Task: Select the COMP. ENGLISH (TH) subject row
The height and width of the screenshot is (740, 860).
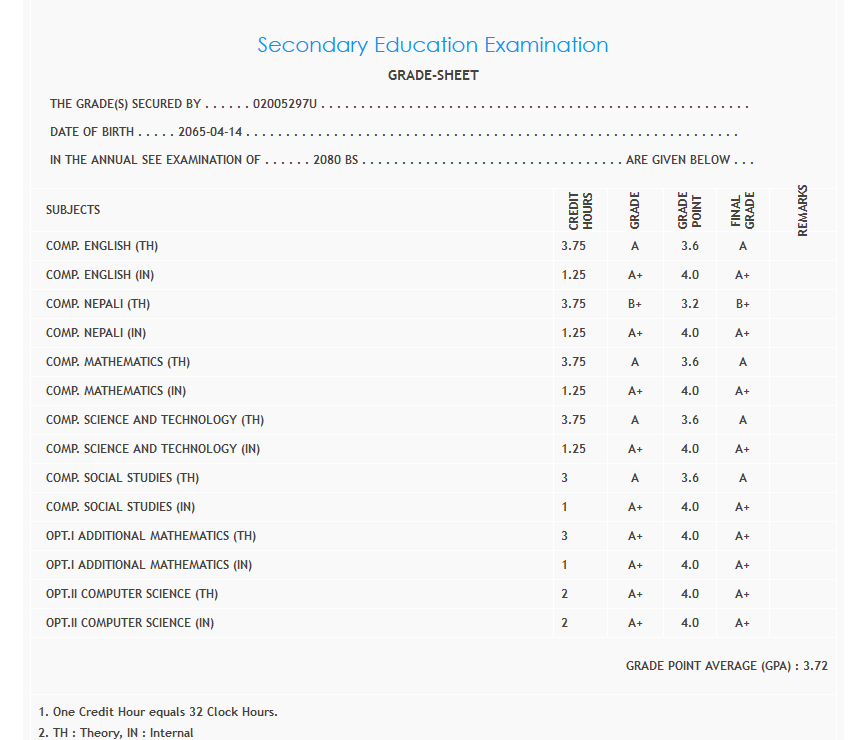Action: pyautogui.click(x=102, y=246)
